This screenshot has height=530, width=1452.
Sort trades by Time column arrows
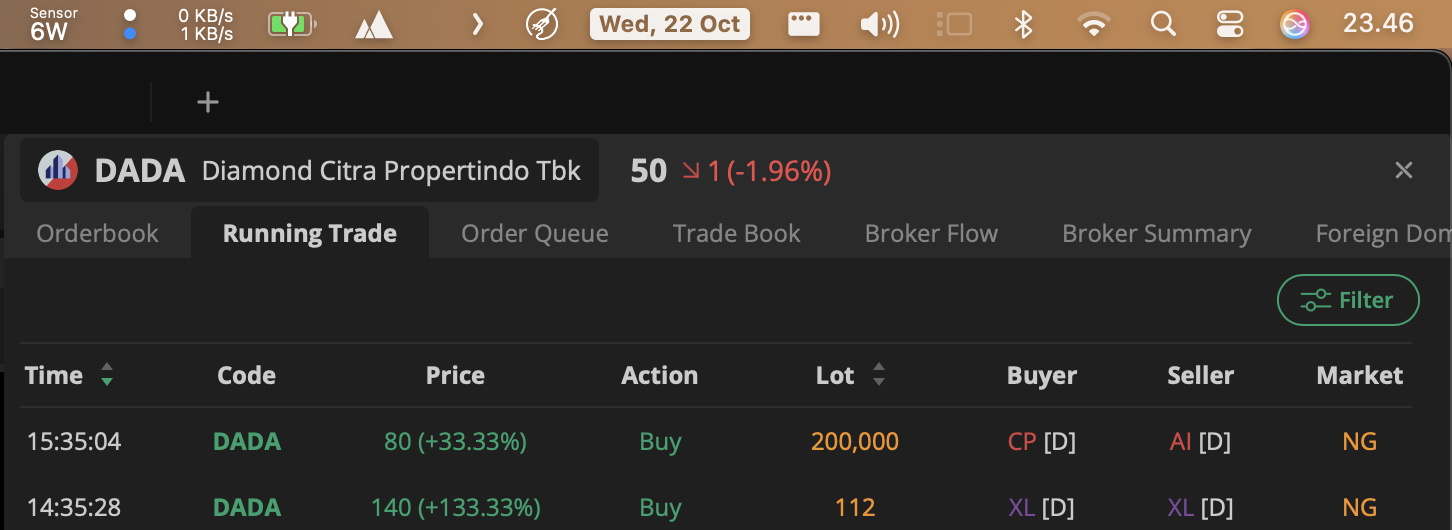[107, 376]
